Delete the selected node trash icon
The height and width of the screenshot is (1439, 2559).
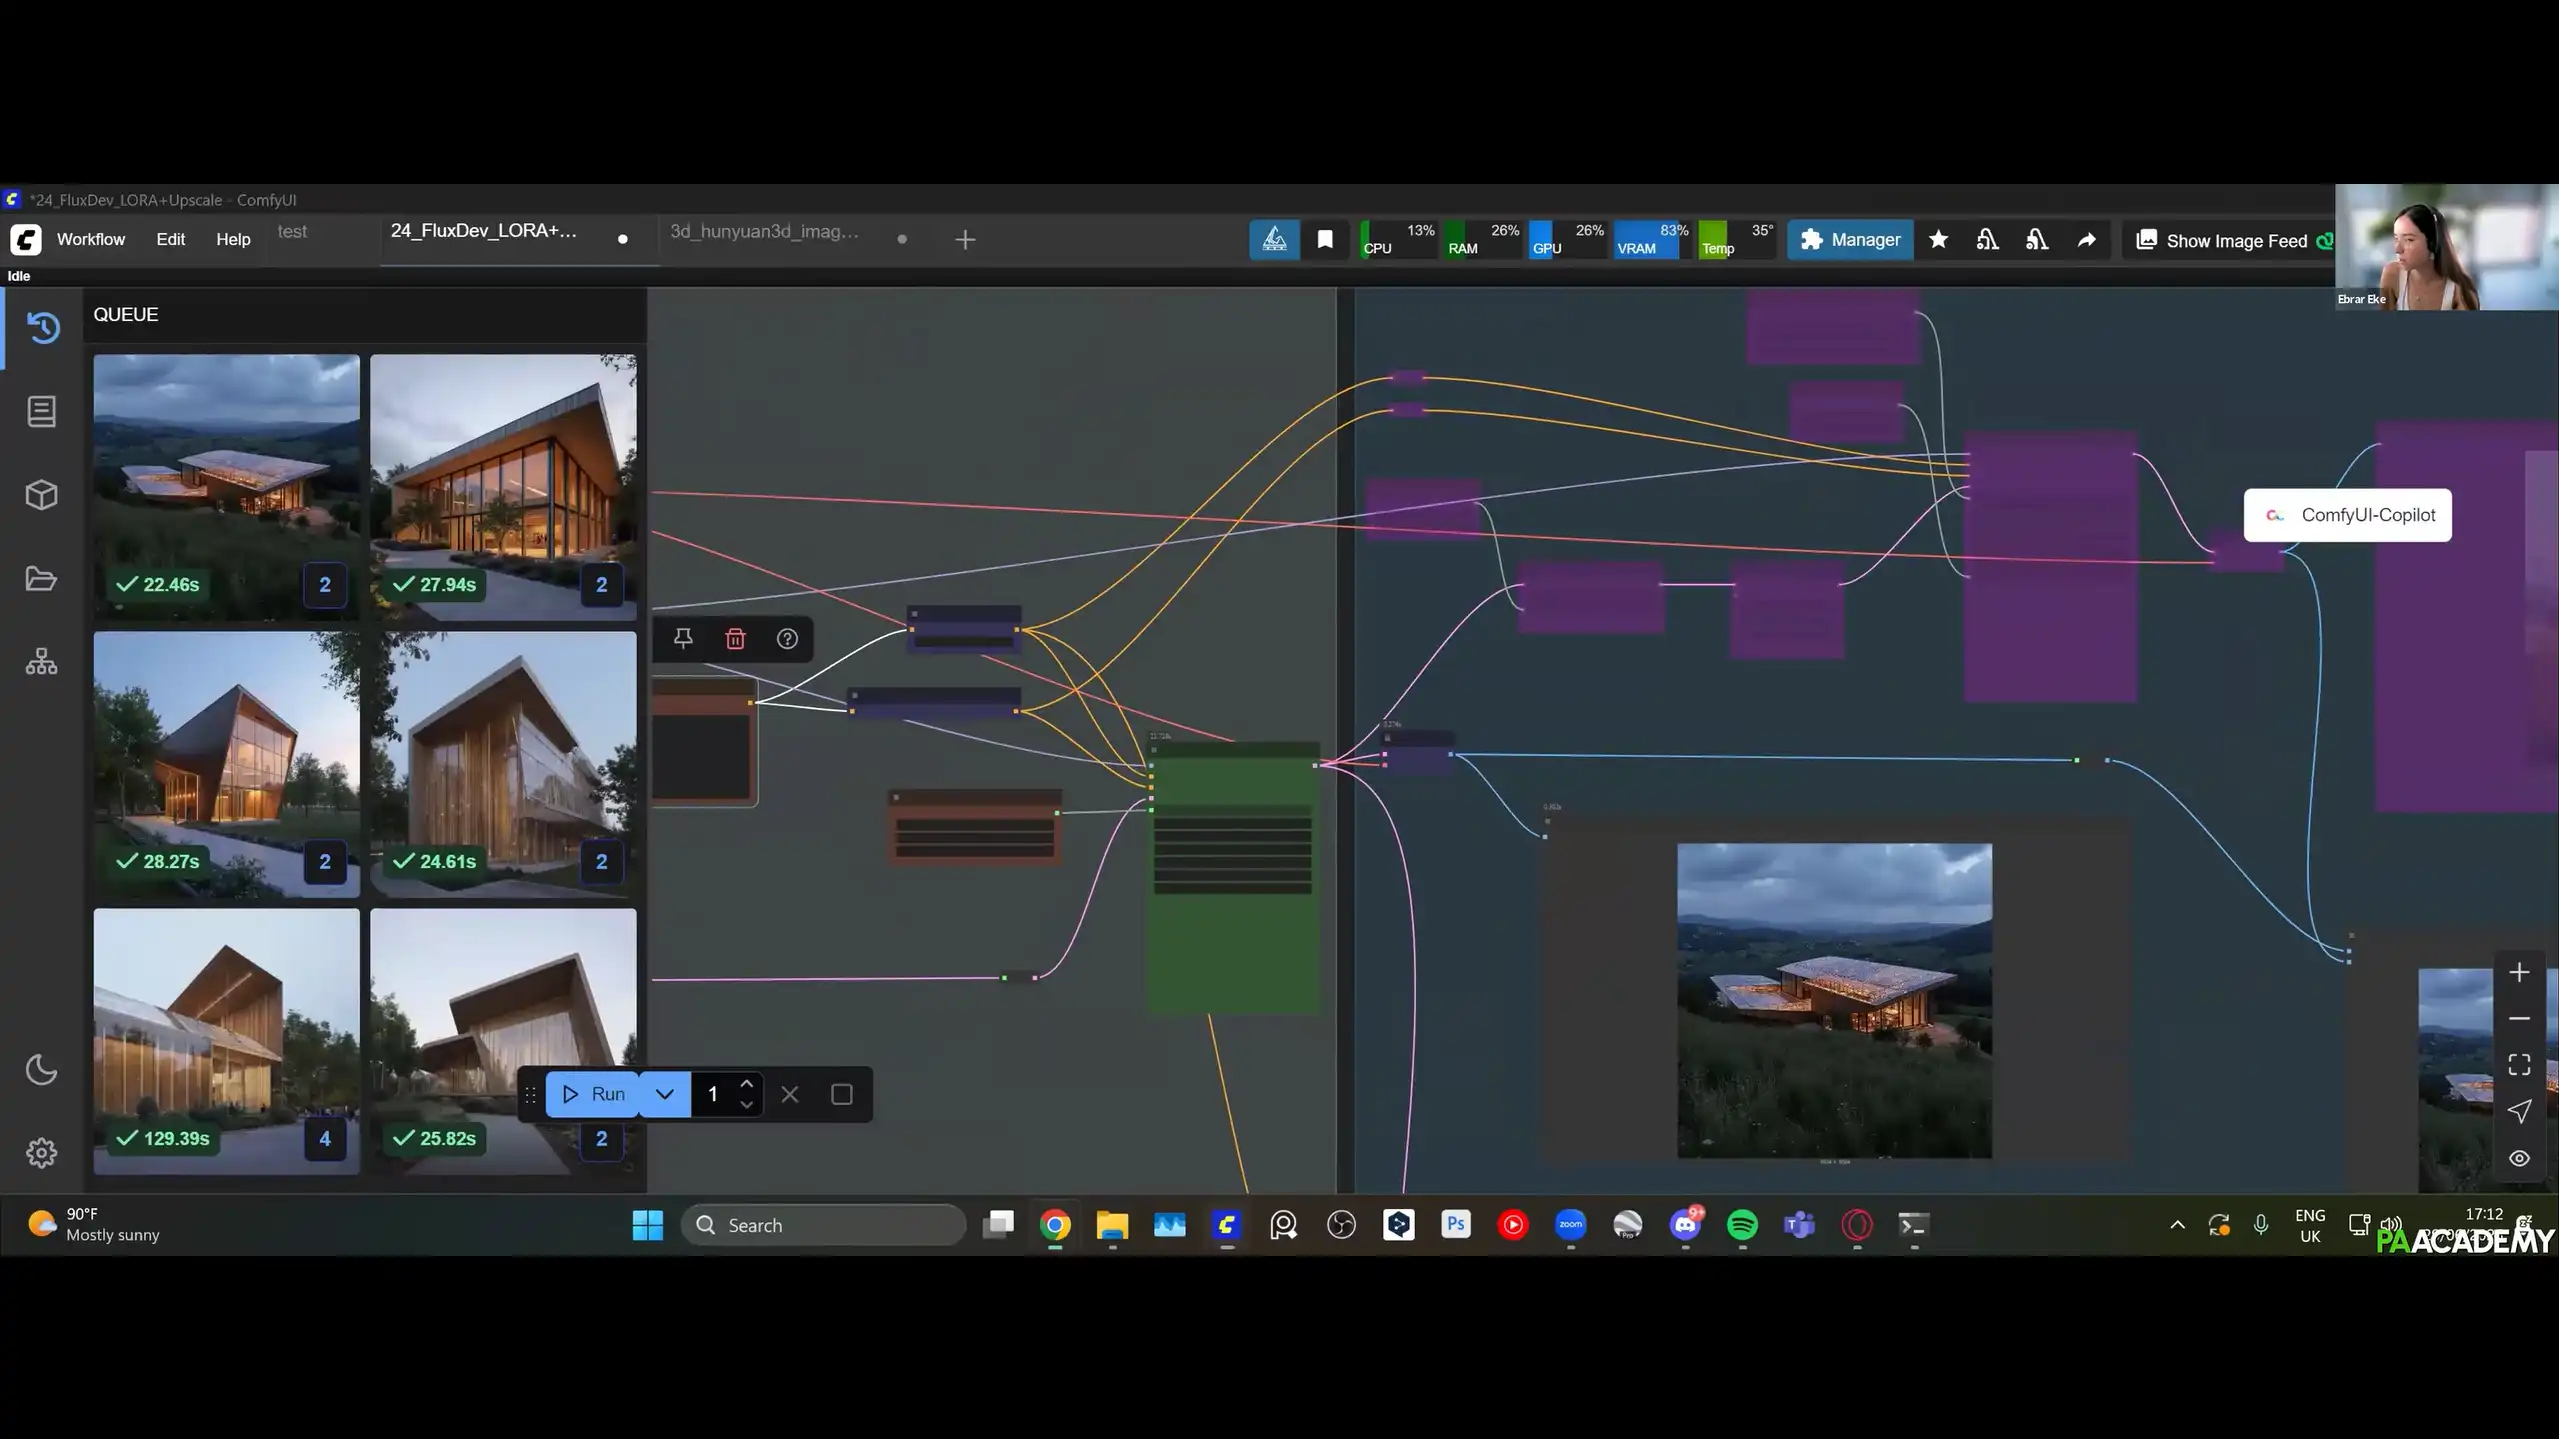(x=735, y=638)
